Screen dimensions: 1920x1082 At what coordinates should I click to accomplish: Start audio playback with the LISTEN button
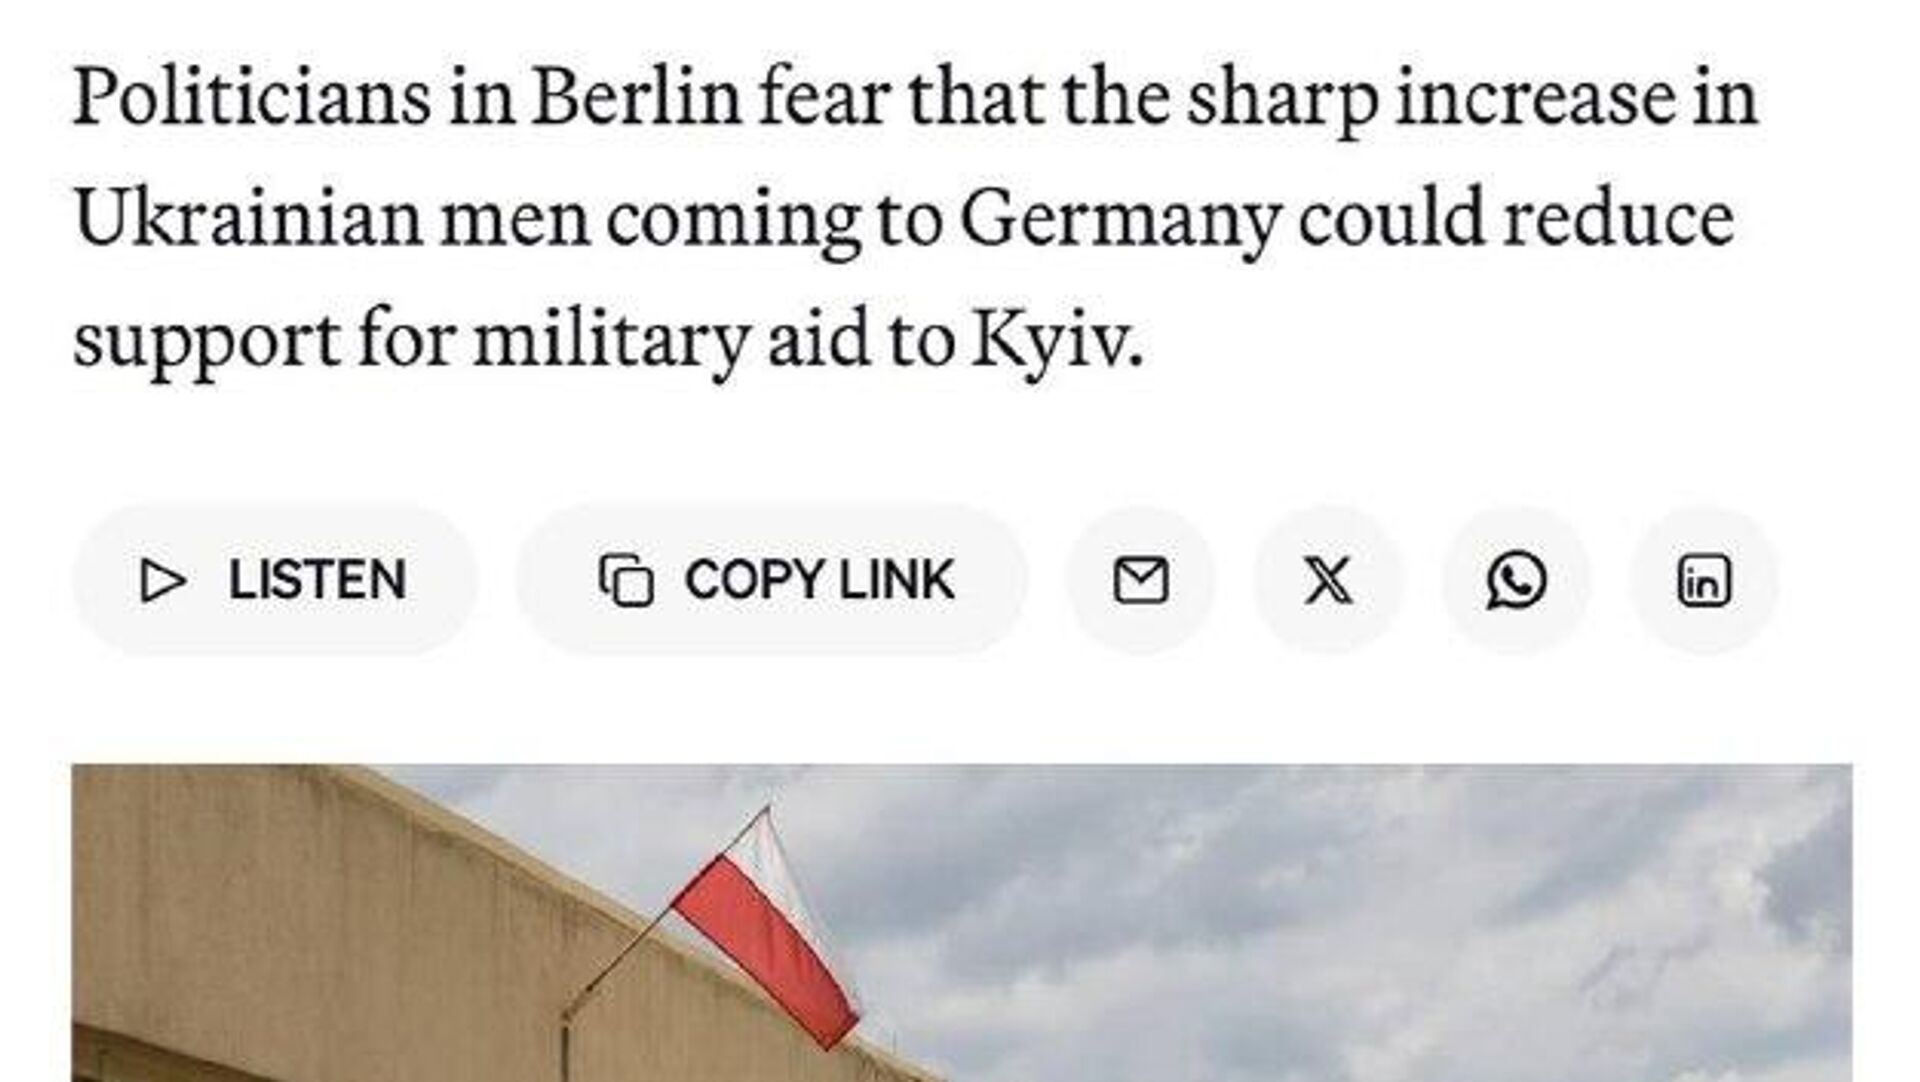(275, 580)
